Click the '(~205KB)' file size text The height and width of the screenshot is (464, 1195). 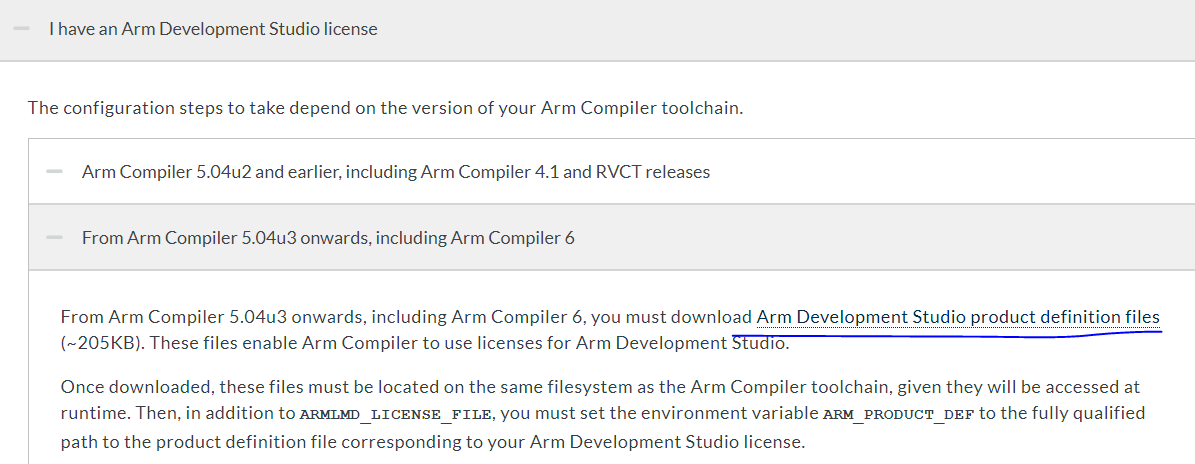102,343
